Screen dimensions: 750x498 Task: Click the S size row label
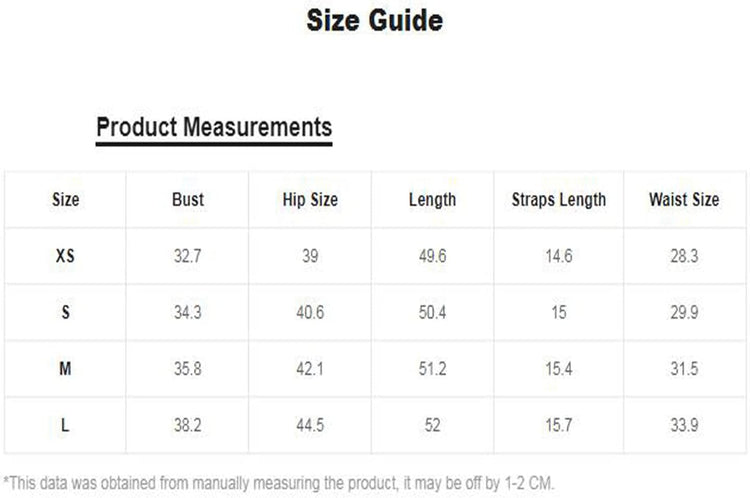[65, 313]
